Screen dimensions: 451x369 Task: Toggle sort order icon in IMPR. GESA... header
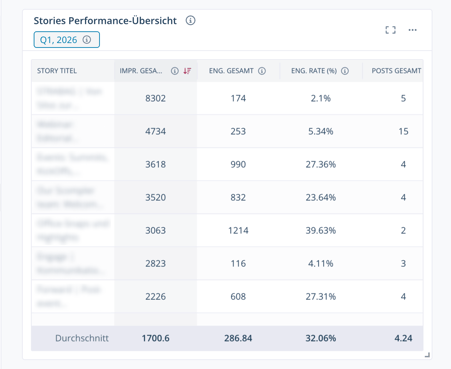coord(187,71)
